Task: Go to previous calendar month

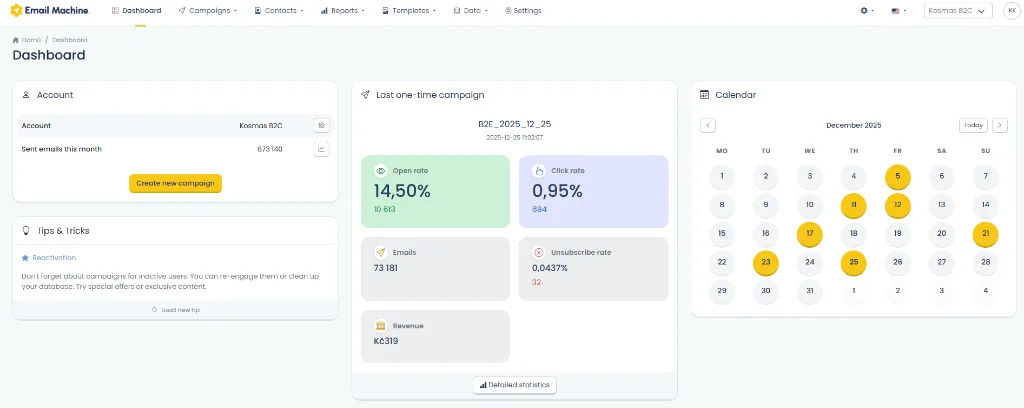Action: click(708, 125)
